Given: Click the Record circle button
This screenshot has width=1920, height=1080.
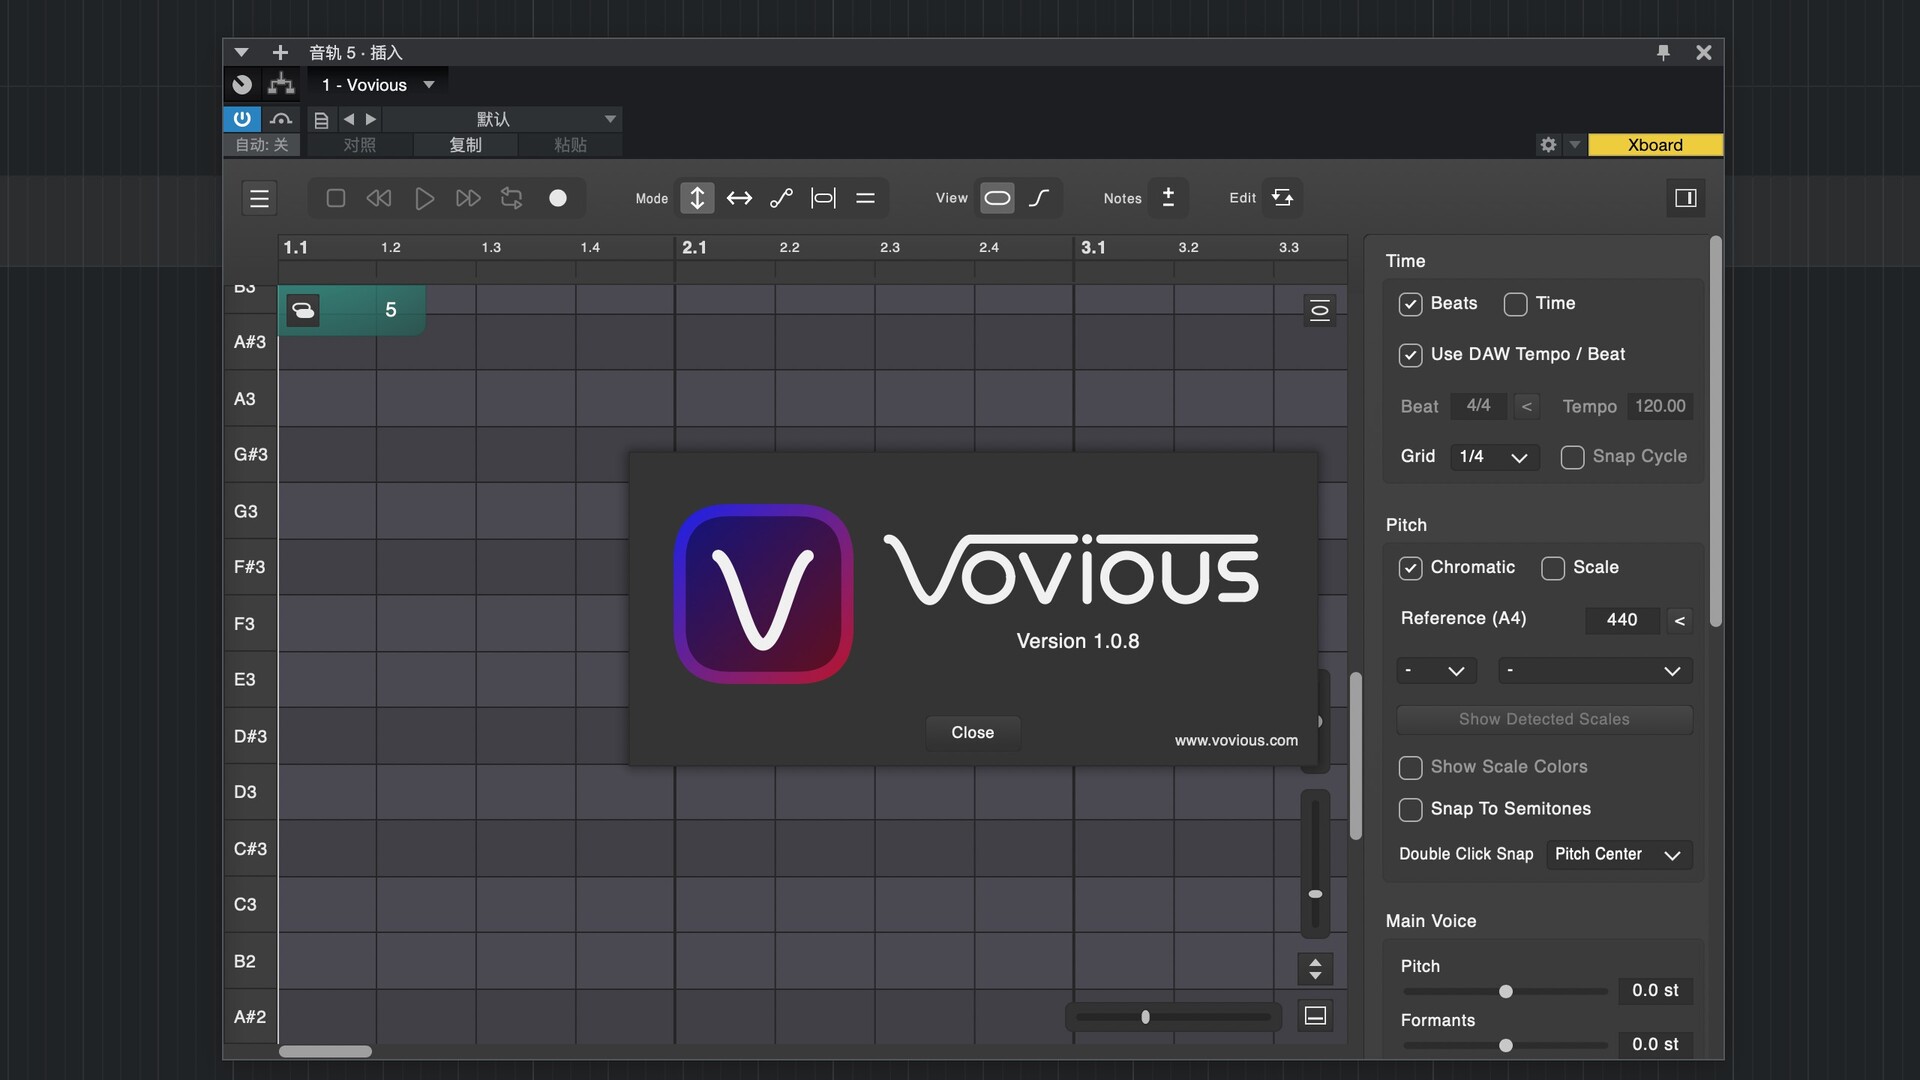Looking at the screenshot, I should click(558, 198).
